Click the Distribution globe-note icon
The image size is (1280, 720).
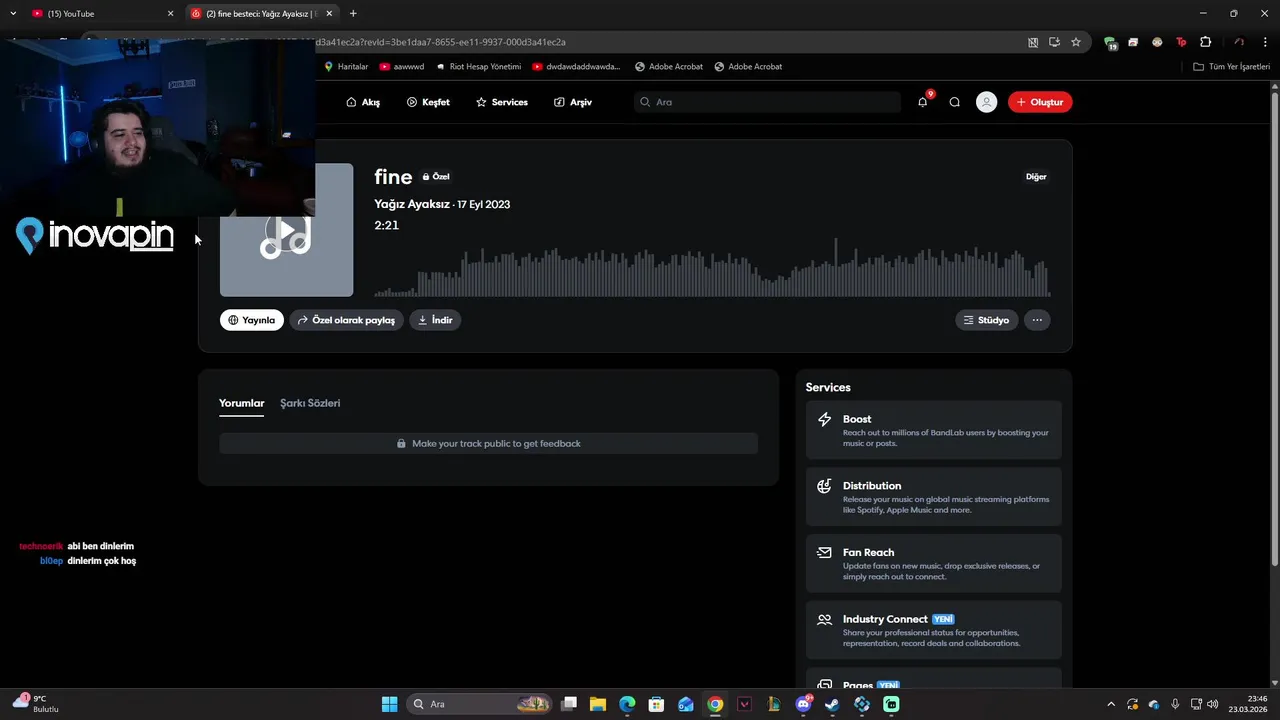824,486
